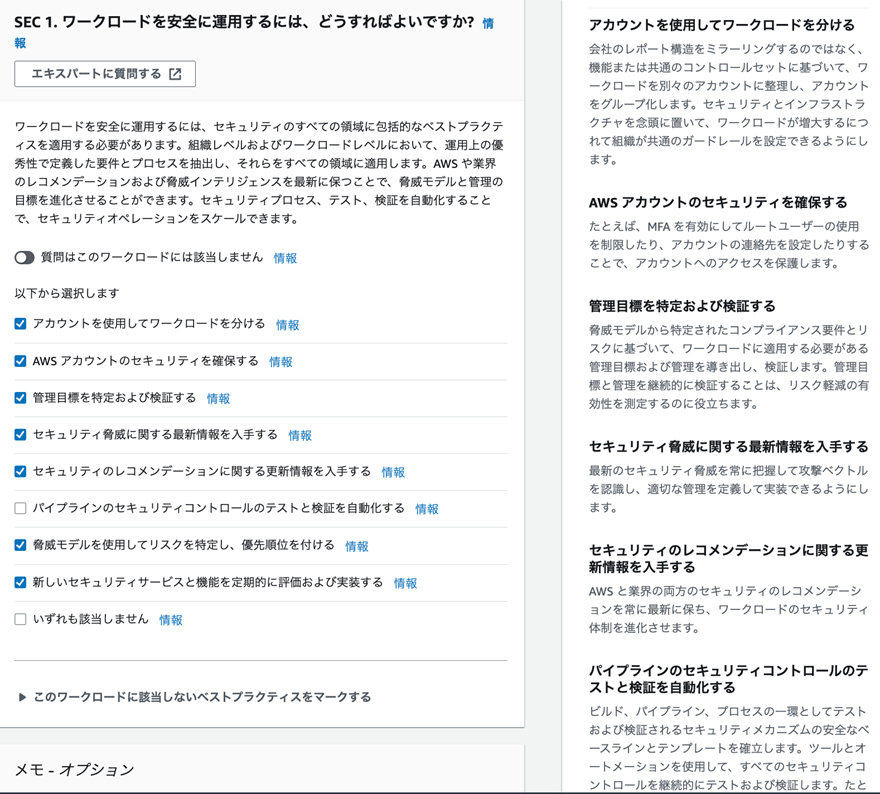880x794 pixels.
Task: Click パイプラインのセキュリティコントロールのテストと検証を自動化する heading in help panel
Action: click(728, 679)
